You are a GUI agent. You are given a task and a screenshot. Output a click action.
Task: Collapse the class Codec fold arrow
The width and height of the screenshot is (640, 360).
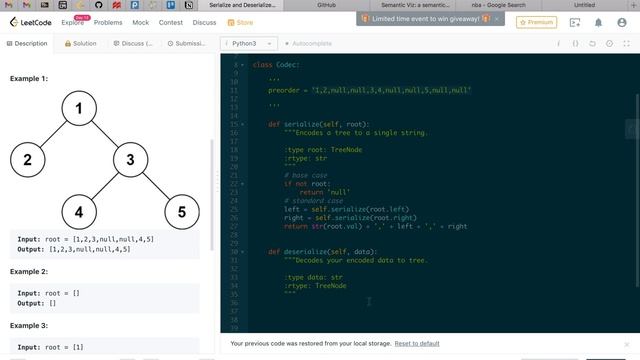pos(242,65)
